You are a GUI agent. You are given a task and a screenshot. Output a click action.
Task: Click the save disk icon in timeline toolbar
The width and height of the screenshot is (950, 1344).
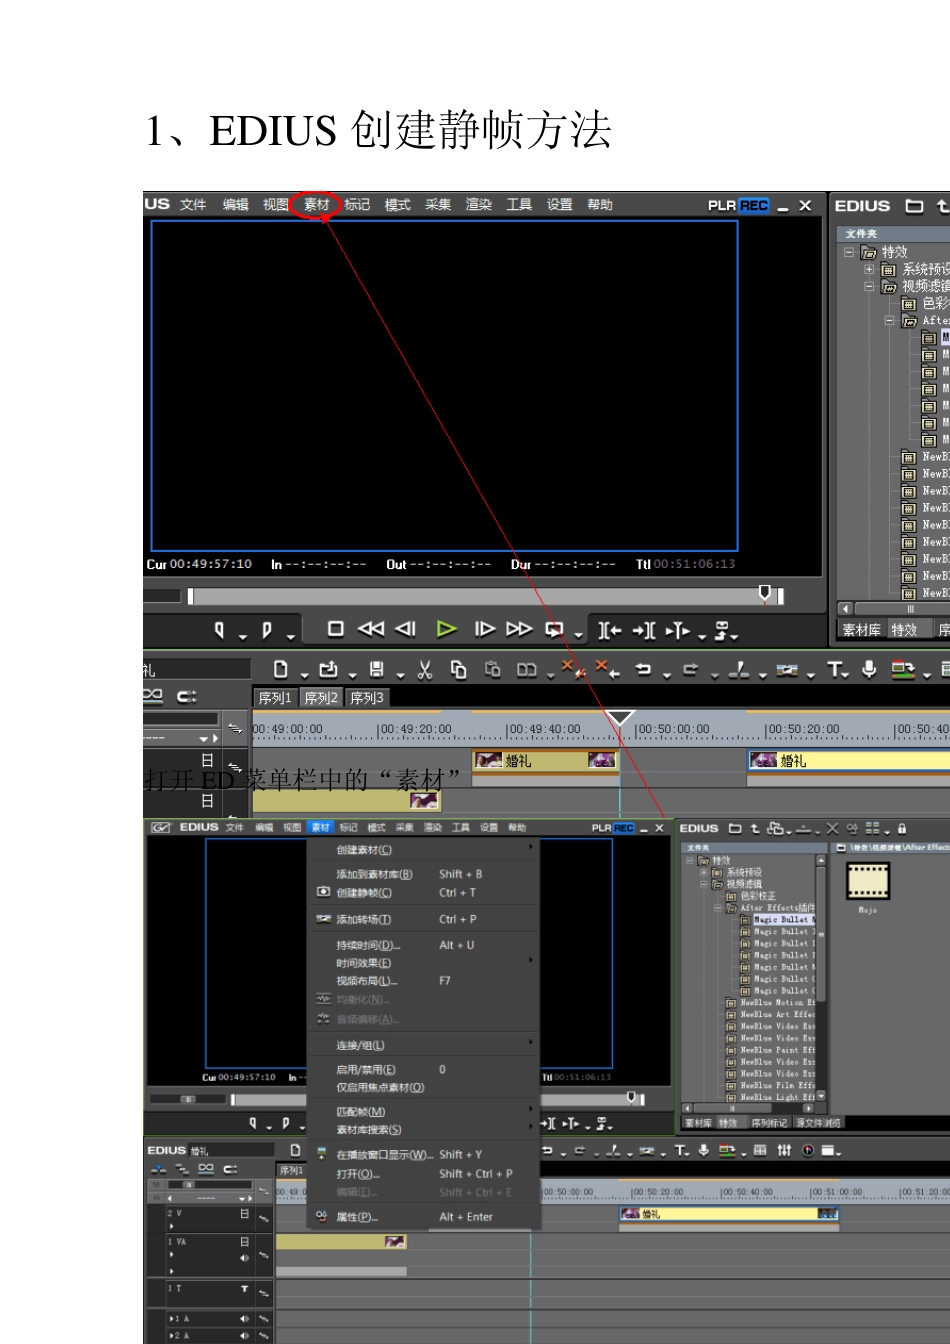[x=376, y=670]
